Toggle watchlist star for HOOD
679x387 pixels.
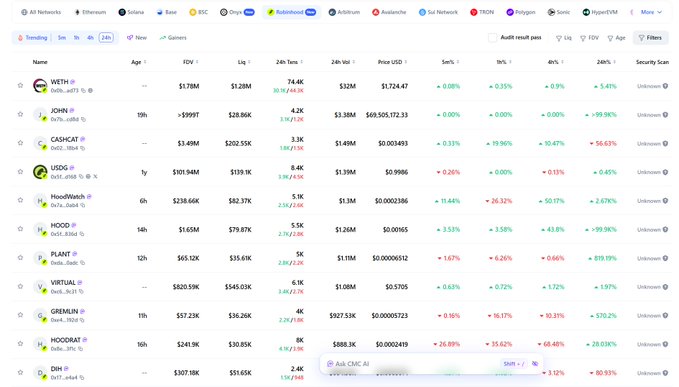pyautogui.click(x=20, y=229)
